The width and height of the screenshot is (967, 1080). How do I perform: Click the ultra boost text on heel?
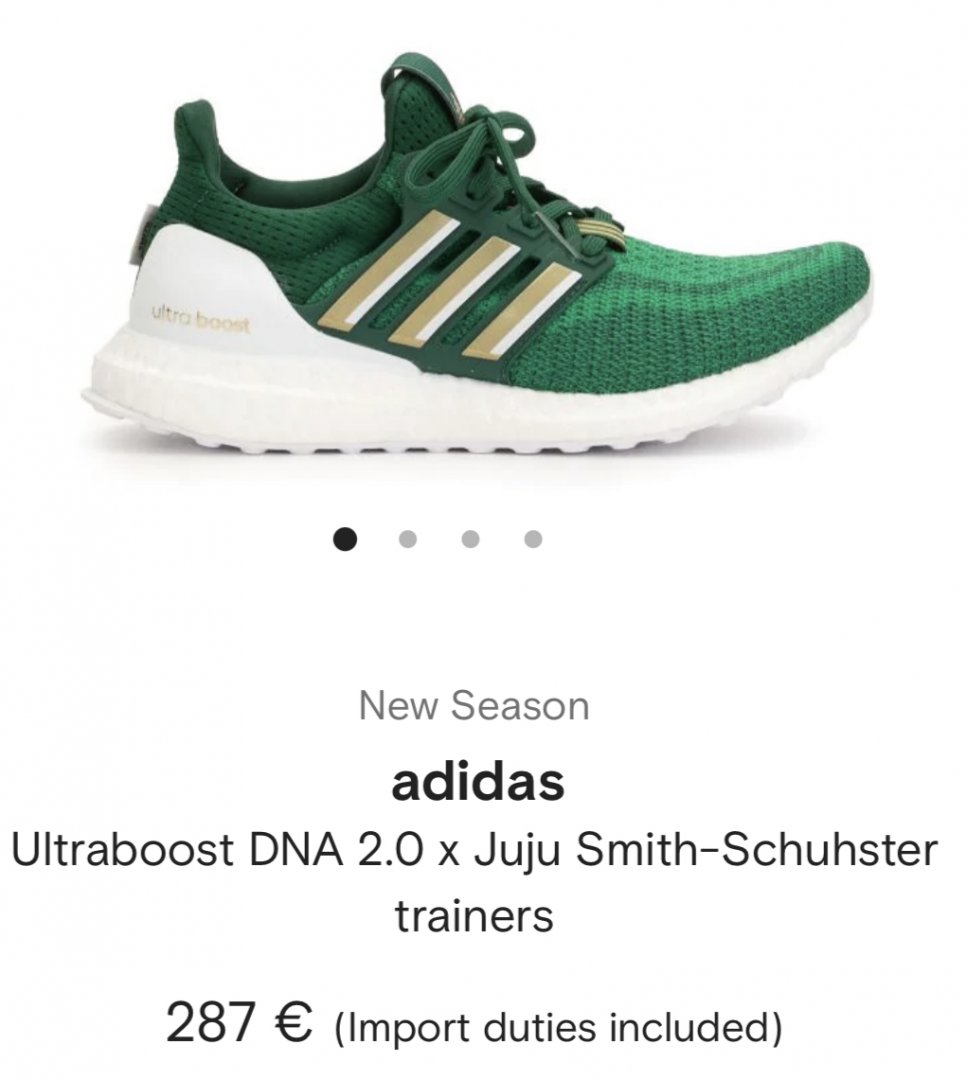coord(200,318)
